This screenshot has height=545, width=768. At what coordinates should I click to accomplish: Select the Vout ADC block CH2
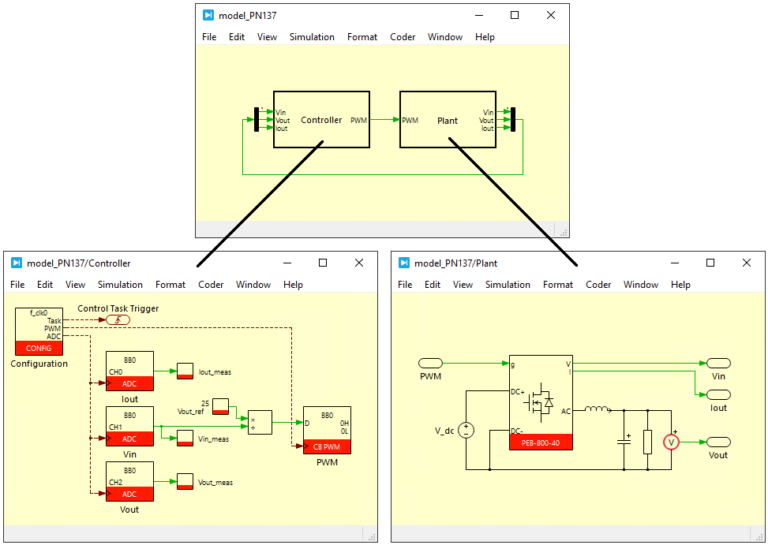point(130,481)
